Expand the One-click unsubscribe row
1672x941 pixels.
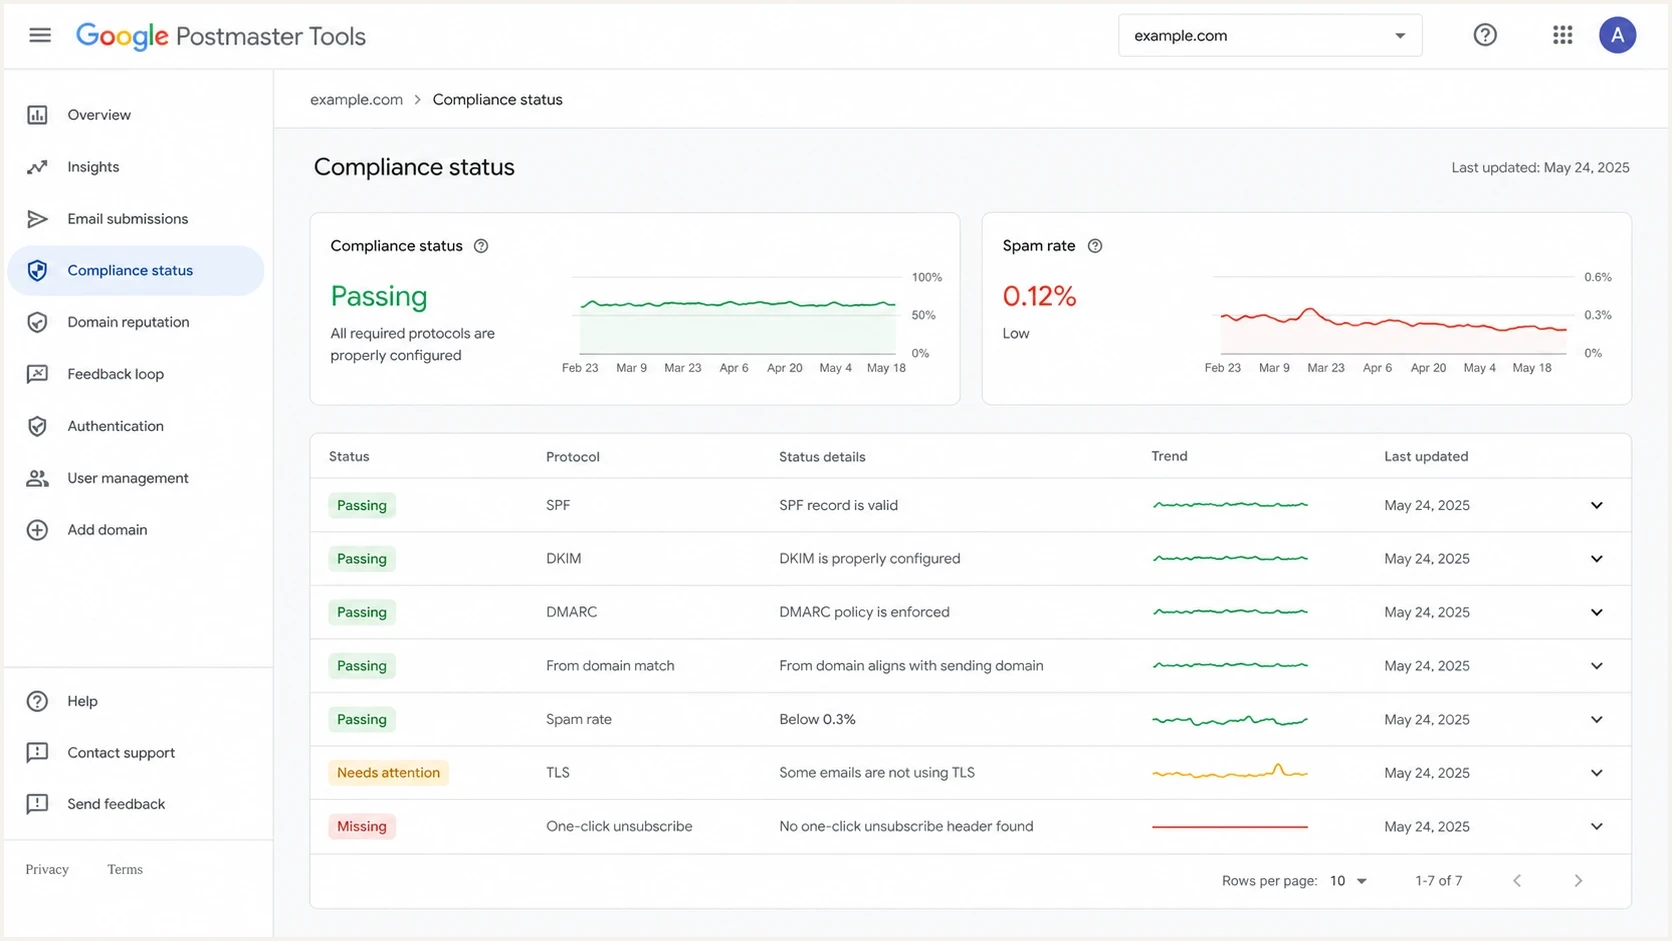(x=1597, y=827)
